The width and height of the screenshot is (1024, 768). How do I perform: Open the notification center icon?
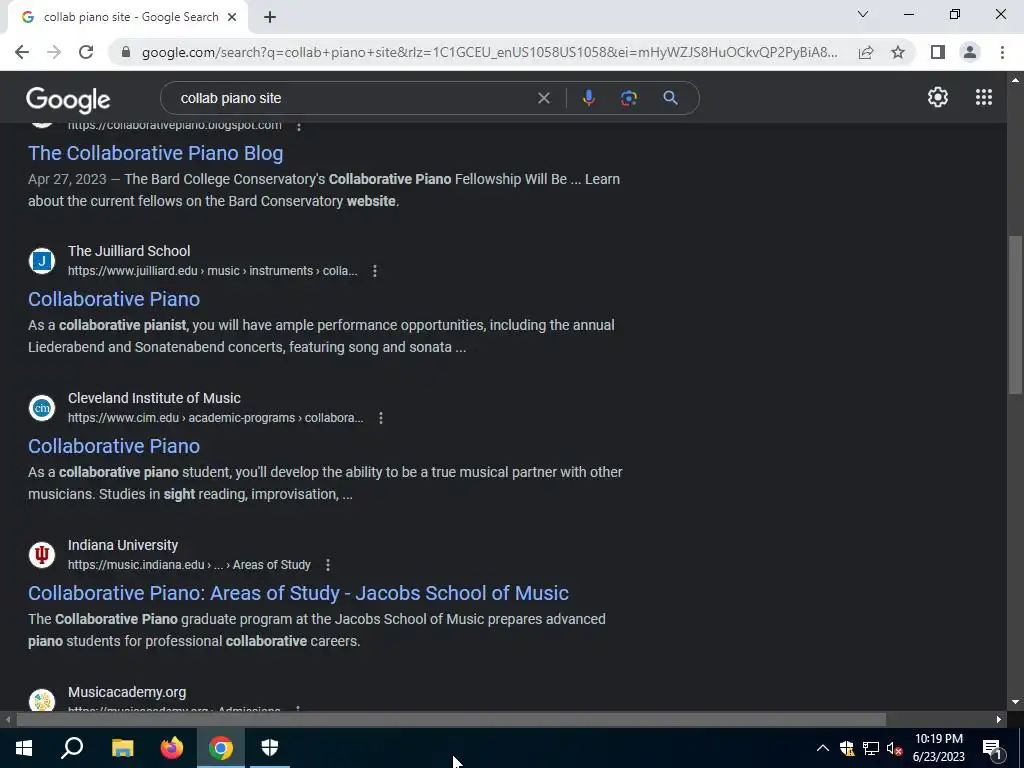pyautogui.click(x=991, y=748)
